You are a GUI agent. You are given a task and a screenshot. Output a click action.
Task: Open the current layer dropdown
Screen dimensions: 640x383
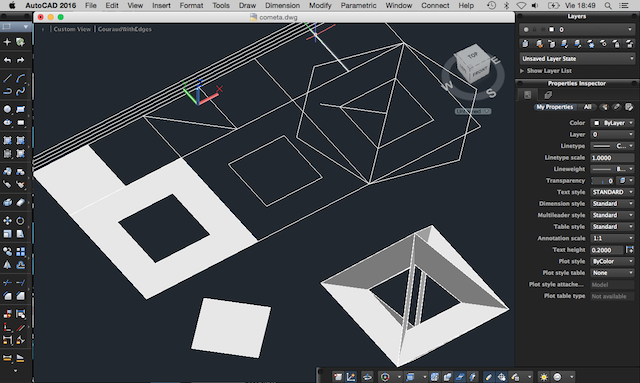(x=577, y=29)
